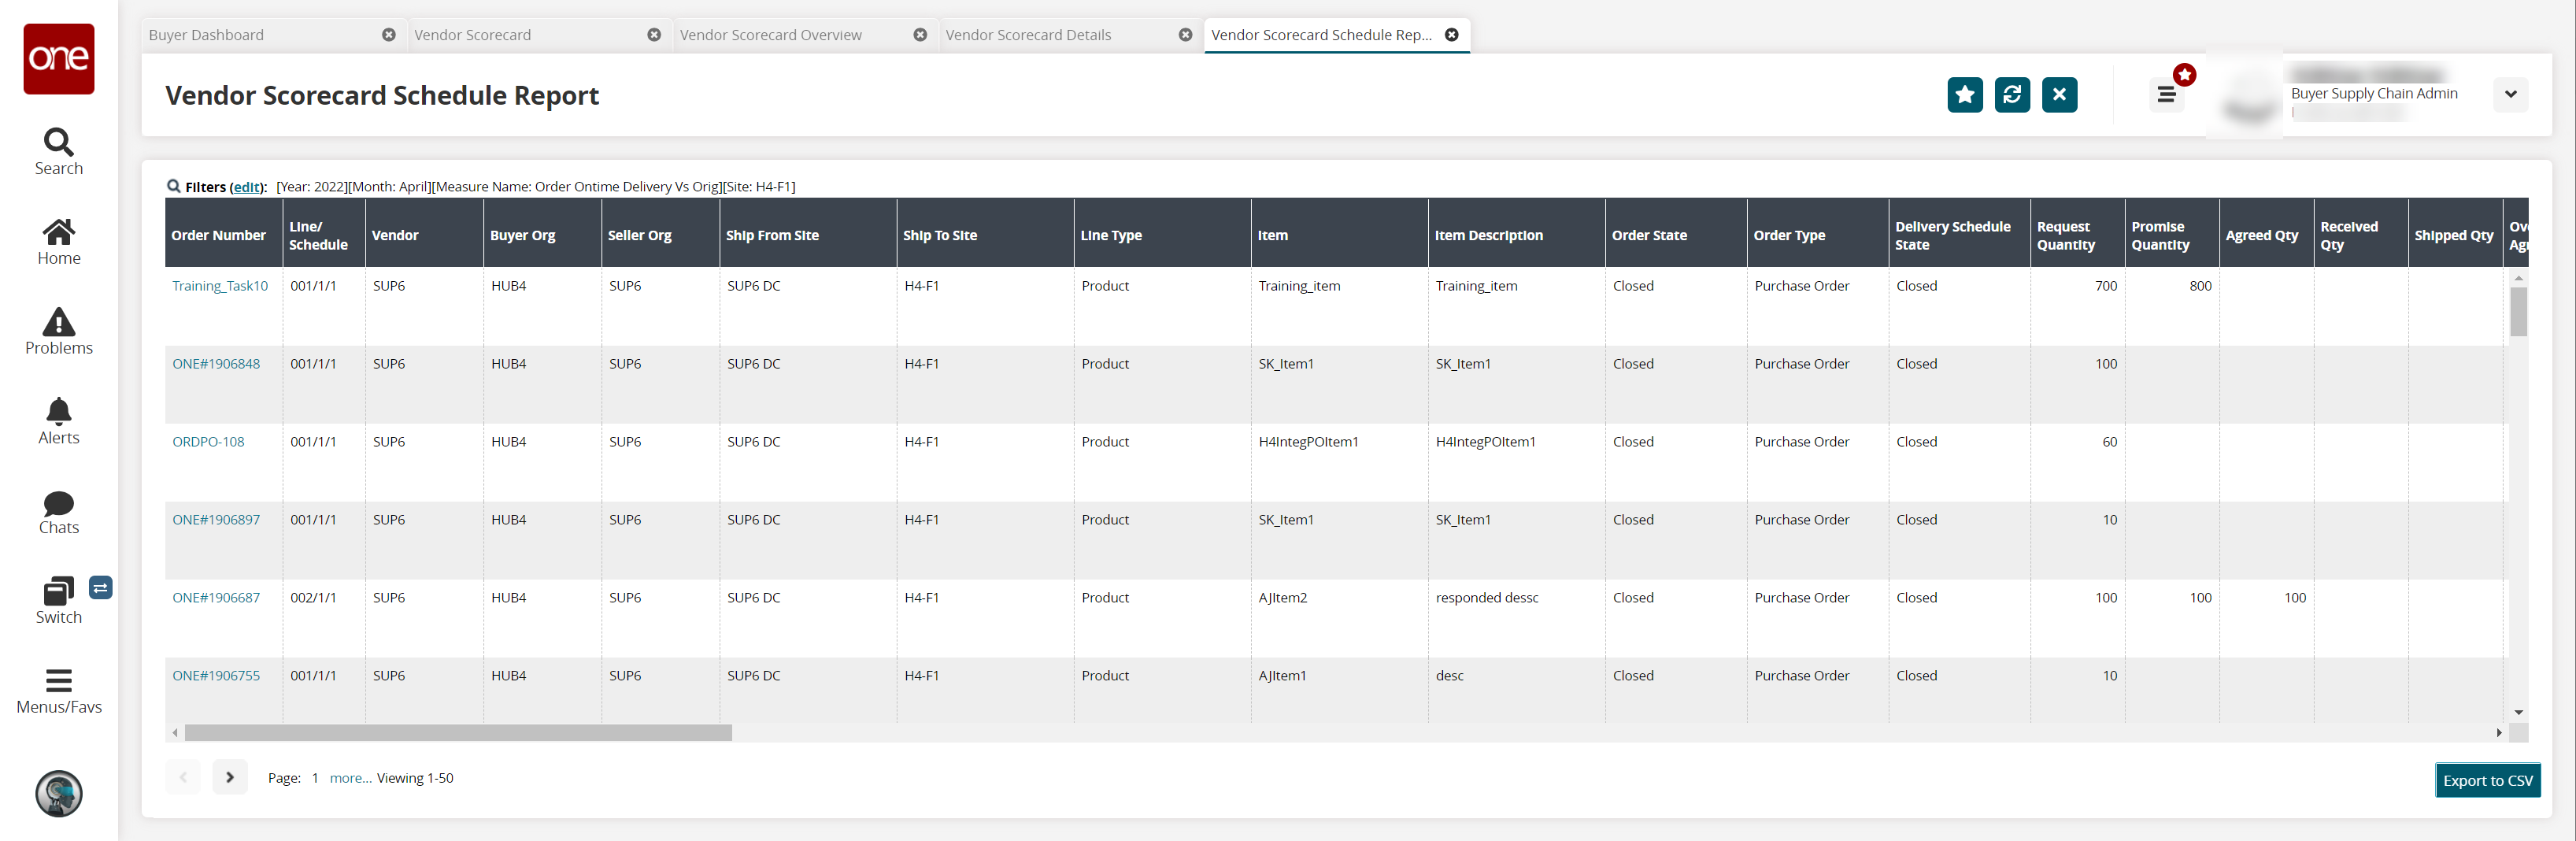
Task: Add report to favorites with star button
Action: pos(1964,95)
